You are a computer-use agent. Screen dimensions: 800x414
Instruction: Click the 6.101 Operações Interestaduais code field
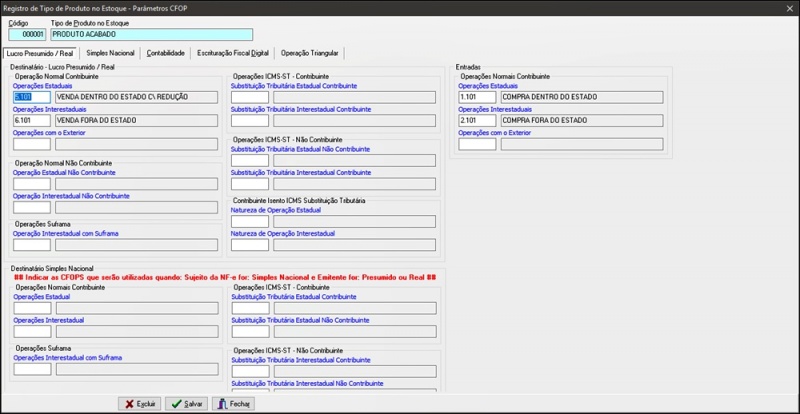[x=32, y=120]
